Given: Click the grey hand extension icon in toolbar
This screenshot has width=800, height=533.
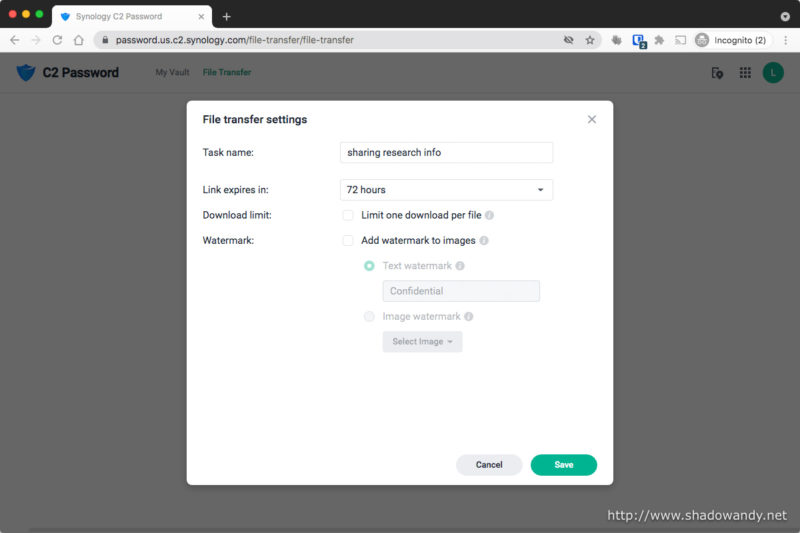Looking at the screenshot, I should [x=616, y=40].
